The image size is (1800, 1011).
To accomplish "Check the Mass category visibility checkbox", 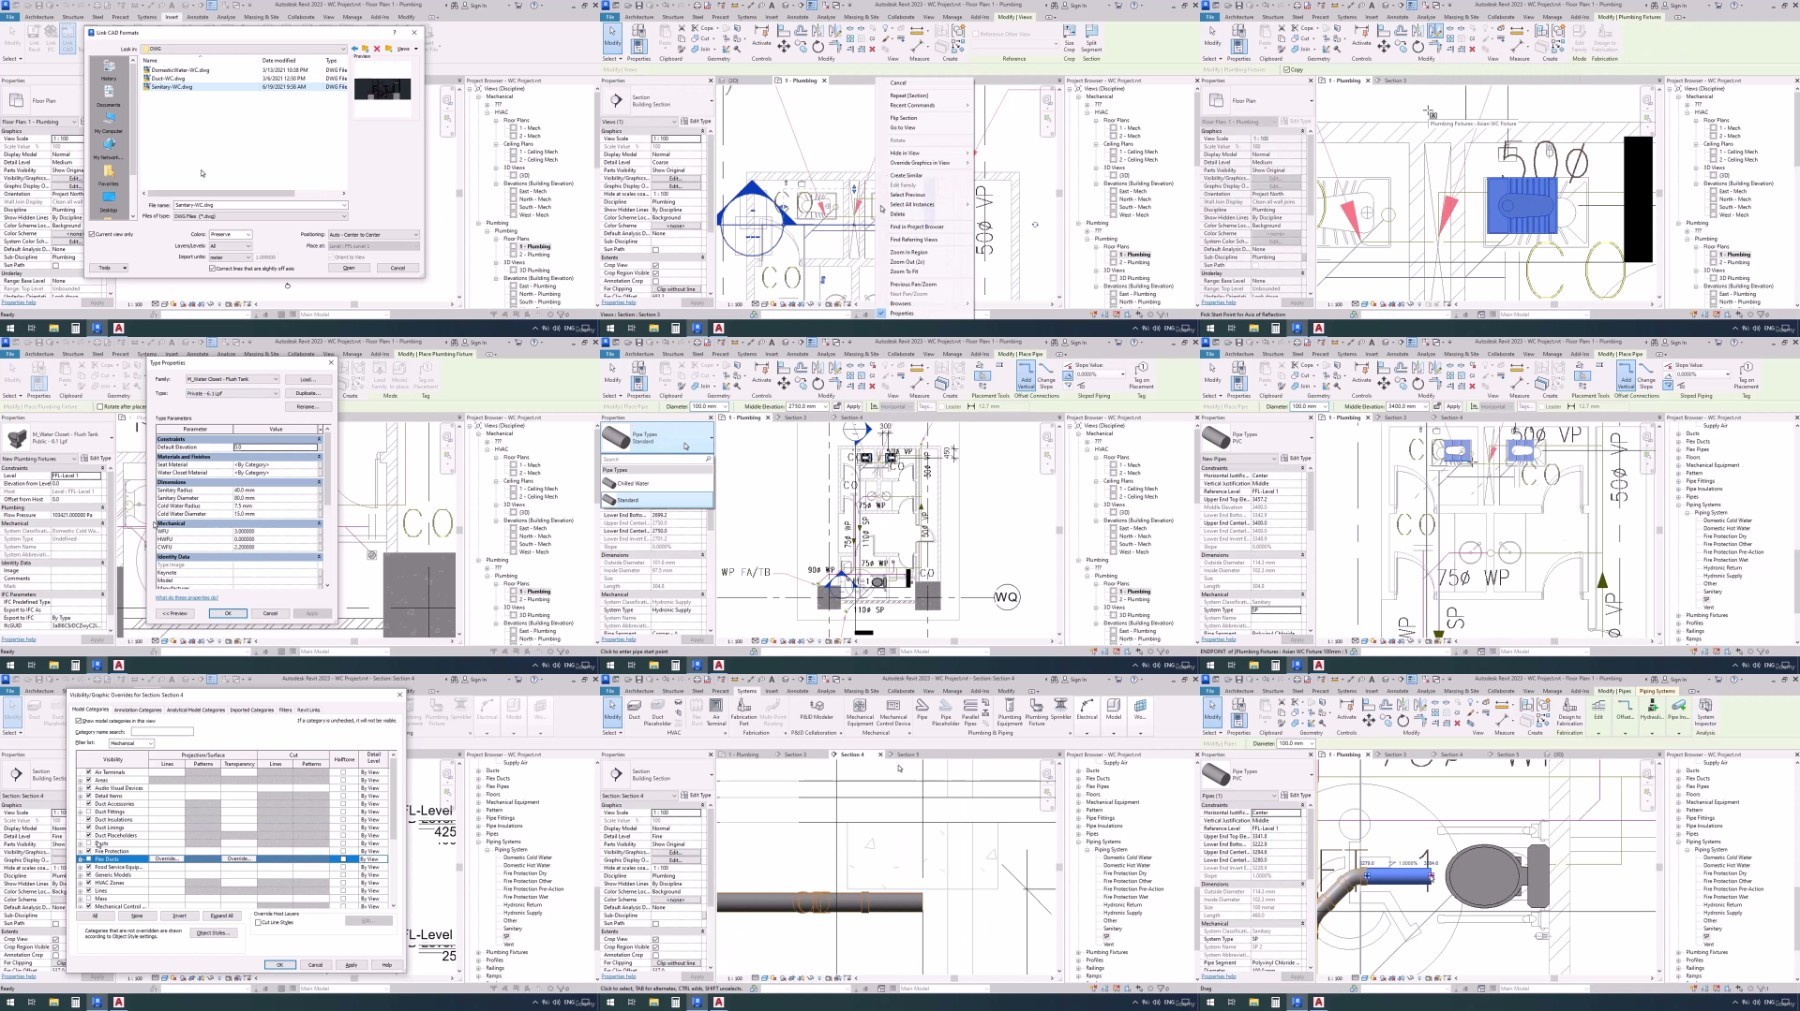I will (x=88, y=898).
